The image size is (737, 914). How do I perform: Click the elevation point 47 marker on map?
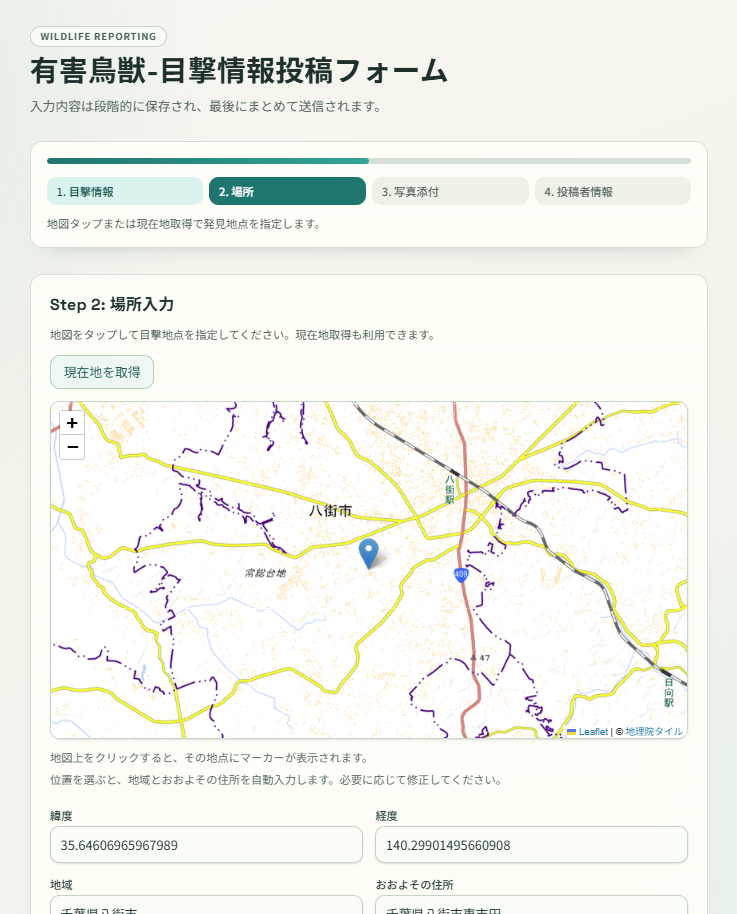[x=480, y=657]
